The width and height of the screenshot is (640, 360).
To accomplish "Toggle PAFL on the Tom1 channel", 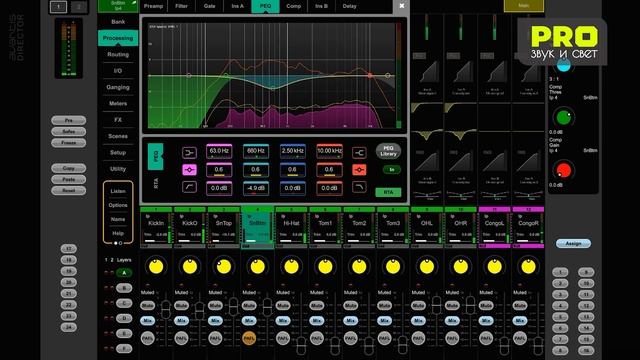I will coord(317,338).
